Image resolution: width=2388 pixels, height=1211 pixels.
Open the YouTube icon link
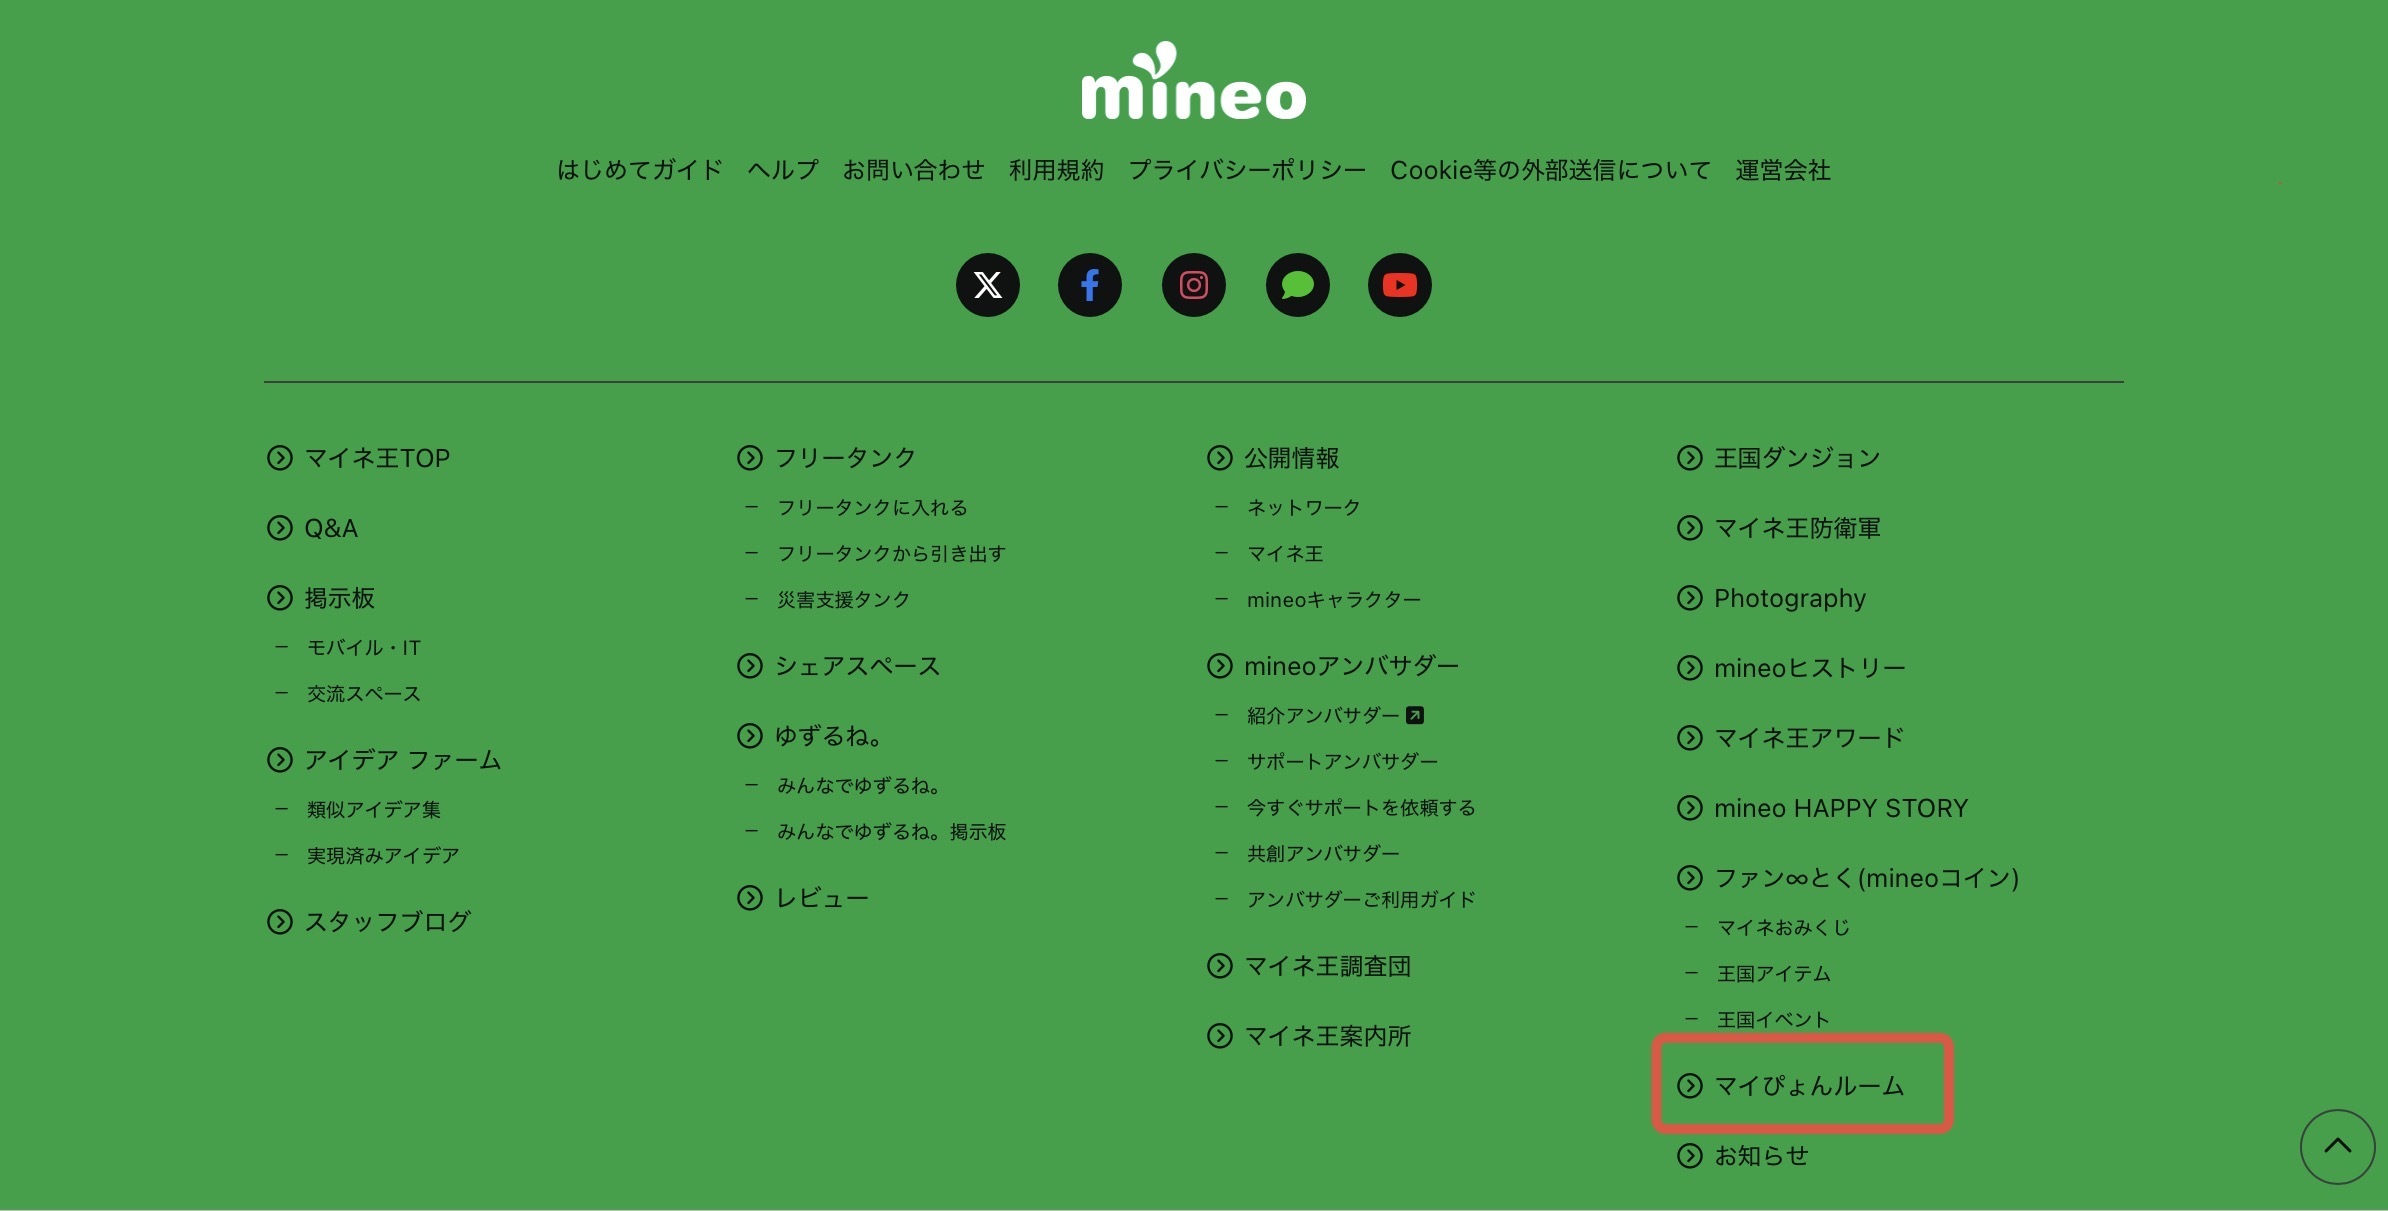coord(1399,285)
